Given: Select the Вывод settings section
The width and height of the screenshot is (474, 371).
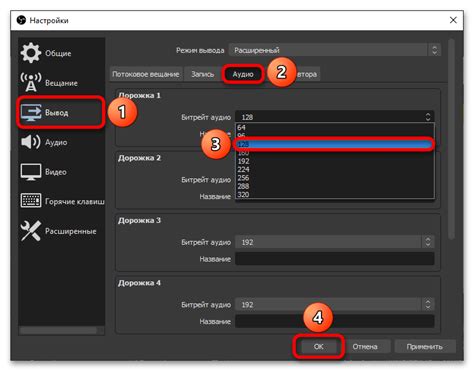Looking at the screenshot, I should pyautogui.click(x=62, y=112).
